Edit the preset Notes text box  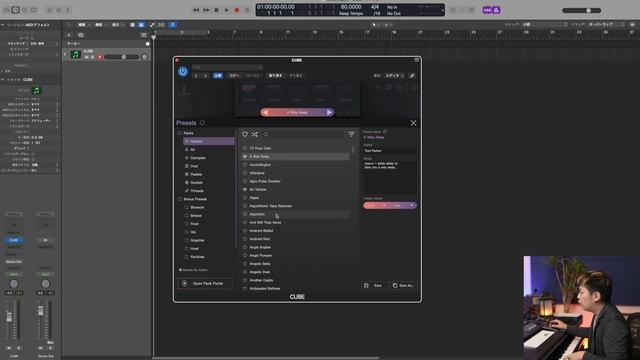point(390,177)
